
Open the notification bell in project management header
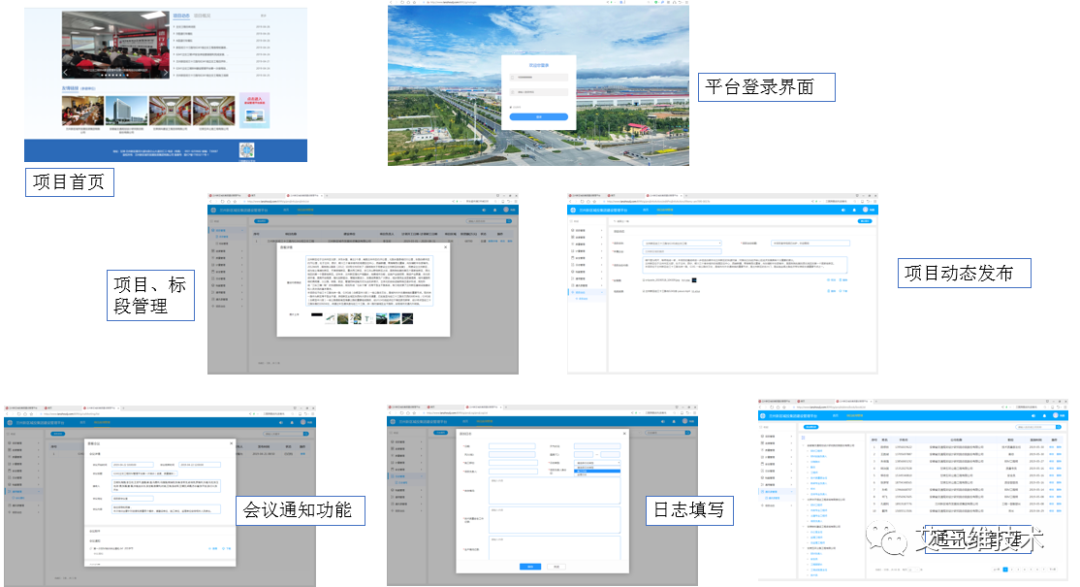pos(495,210)
